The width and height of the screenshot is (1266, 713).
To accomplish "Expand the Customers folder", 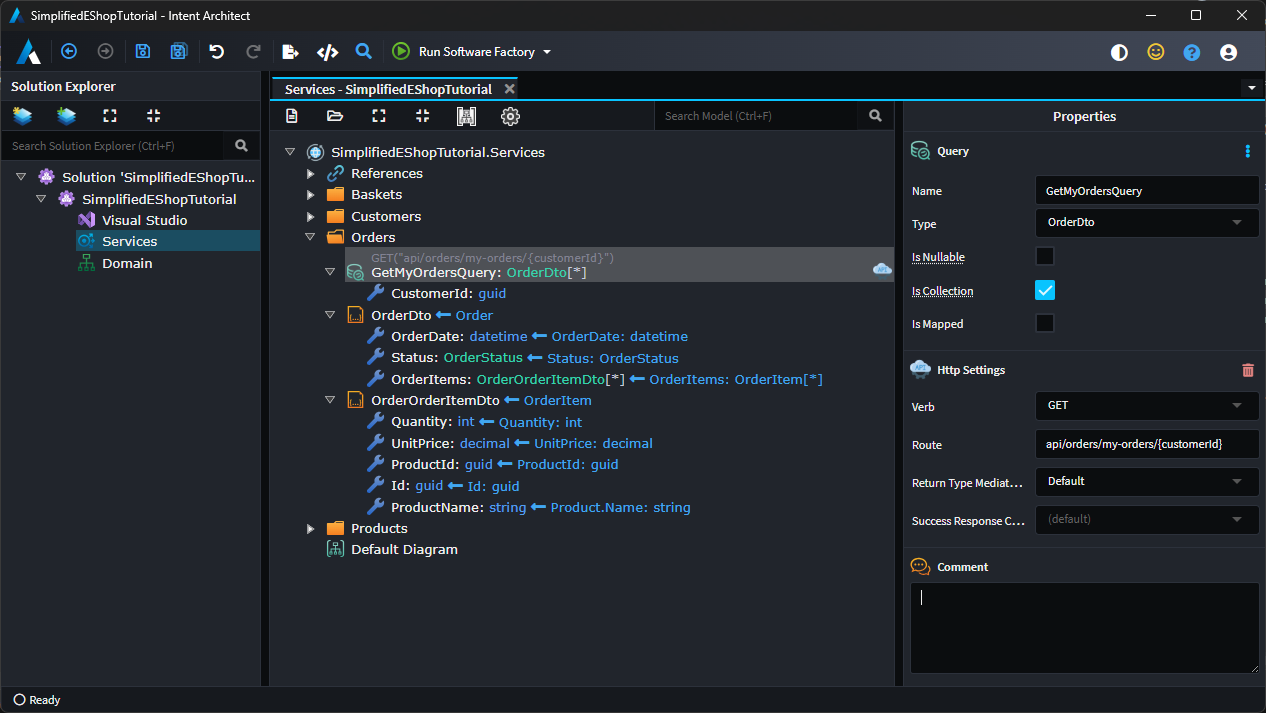I will point(311,217).
